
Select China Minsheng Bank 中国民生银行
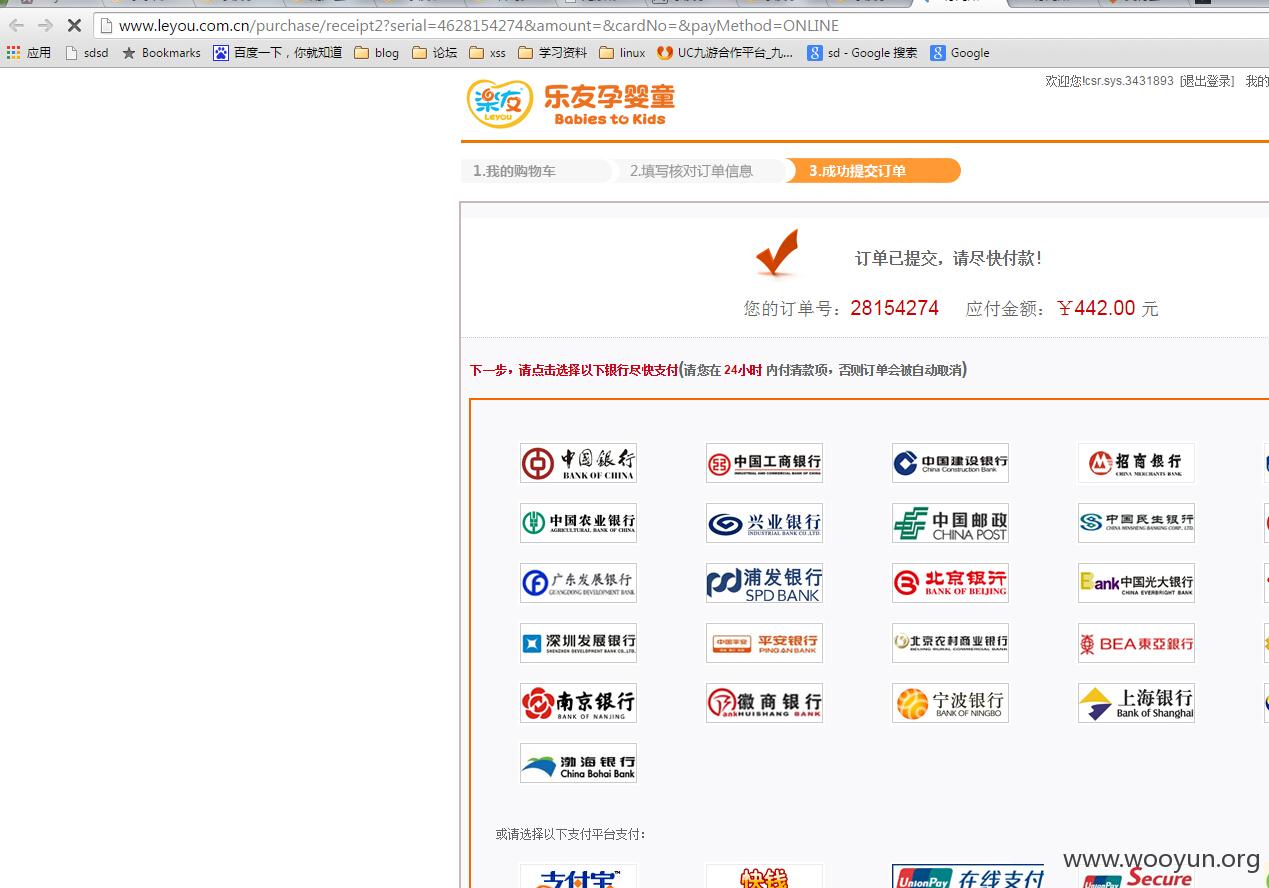[x=1136, y=523]
